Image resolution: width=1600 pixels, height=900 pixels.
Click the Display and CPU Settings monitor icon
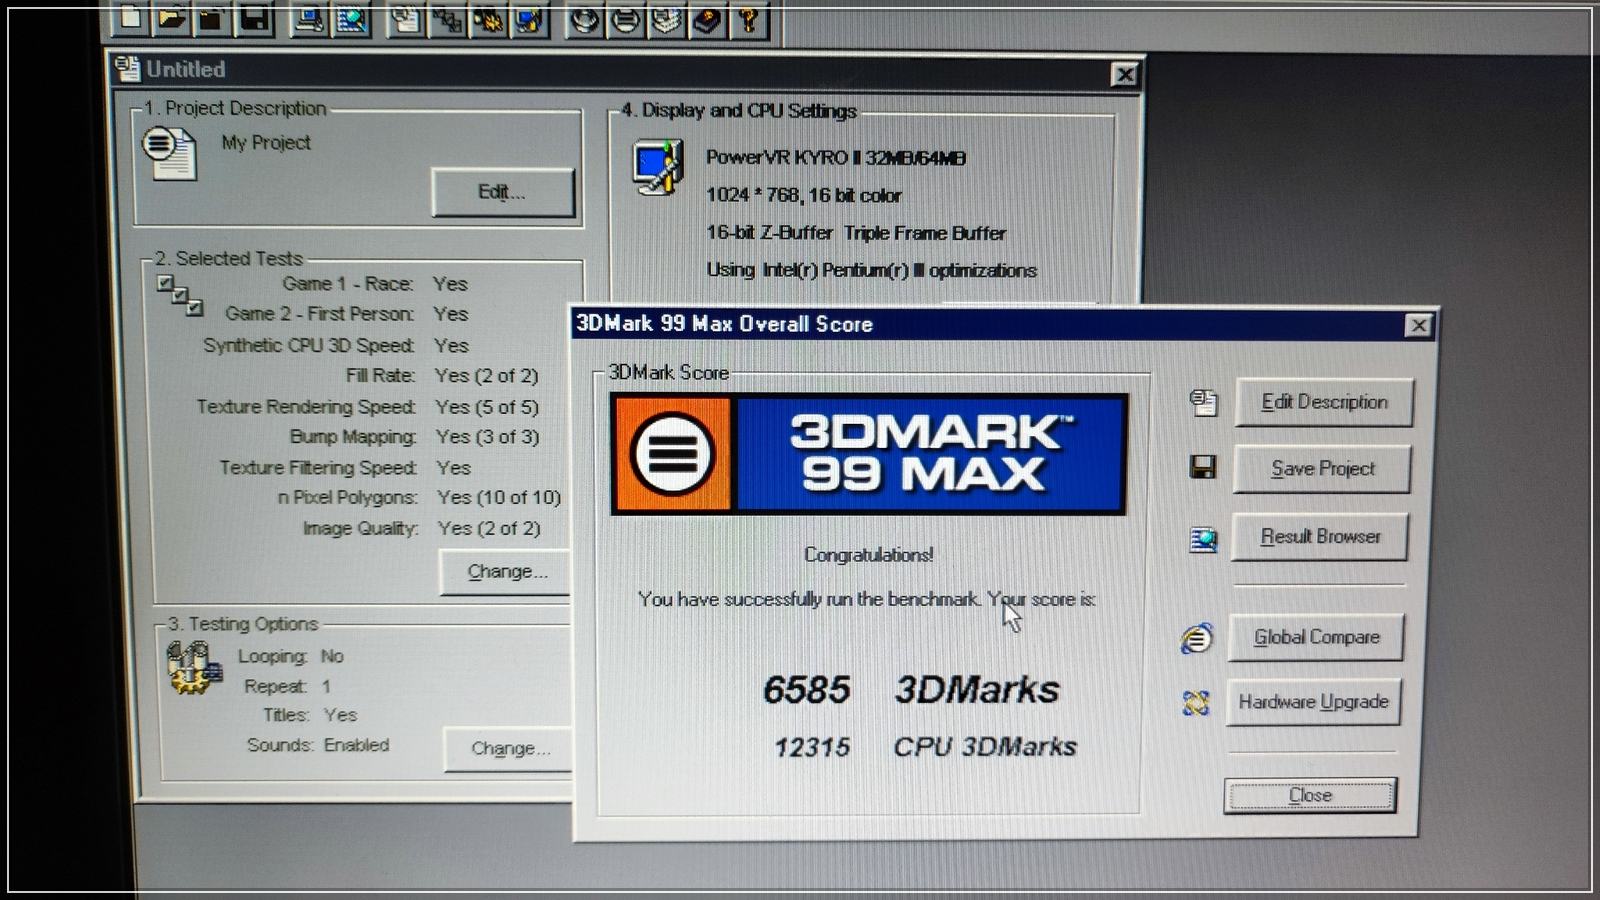tap(658, 167)
